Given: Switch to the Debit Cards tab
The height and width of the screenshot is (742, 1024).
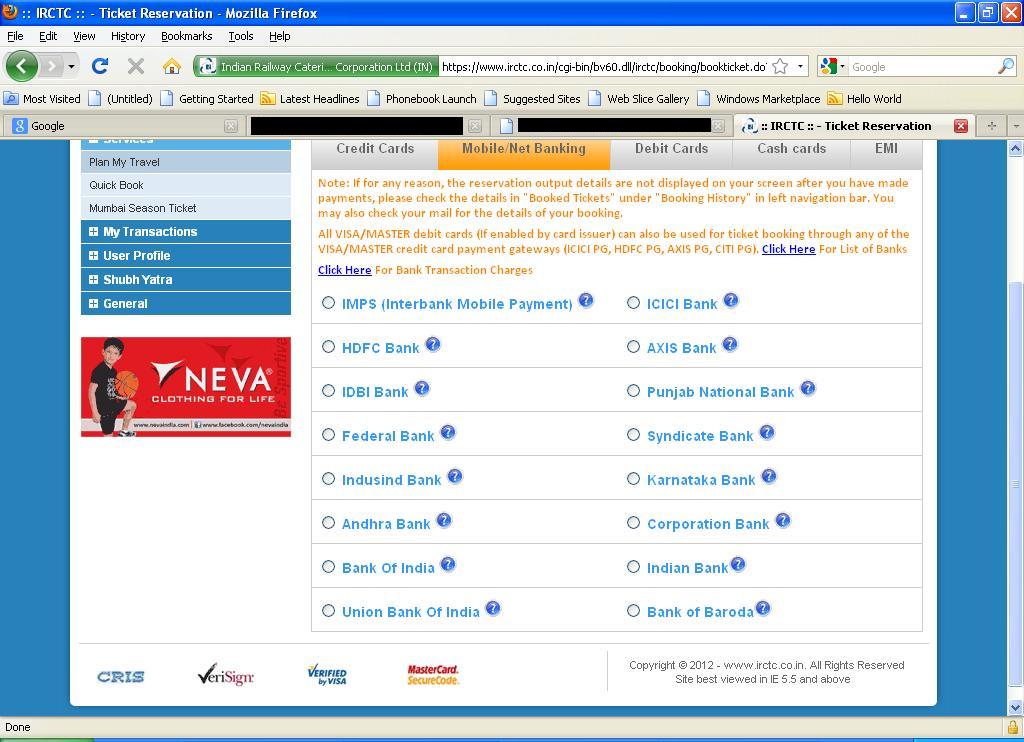Looking at the screenshot, I should coord(671,148).
